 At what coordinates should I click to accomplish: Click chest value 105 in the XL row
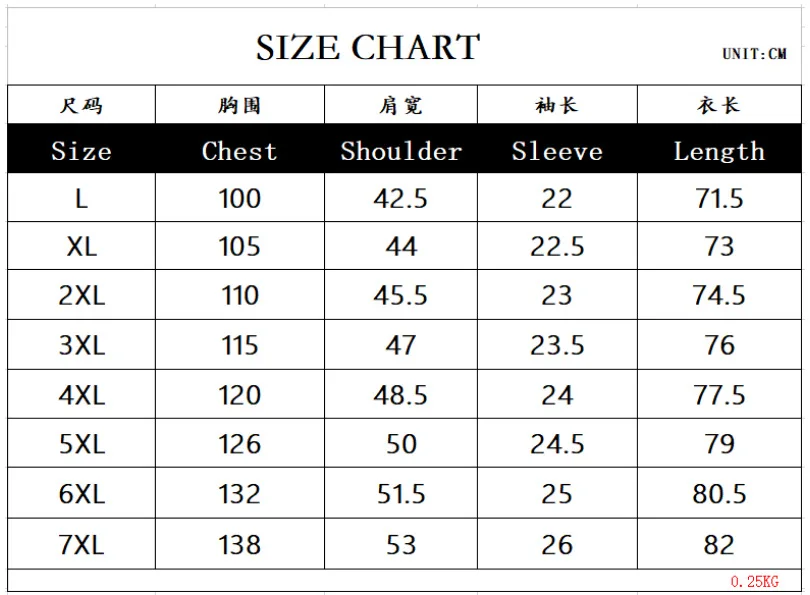point(239,247)
